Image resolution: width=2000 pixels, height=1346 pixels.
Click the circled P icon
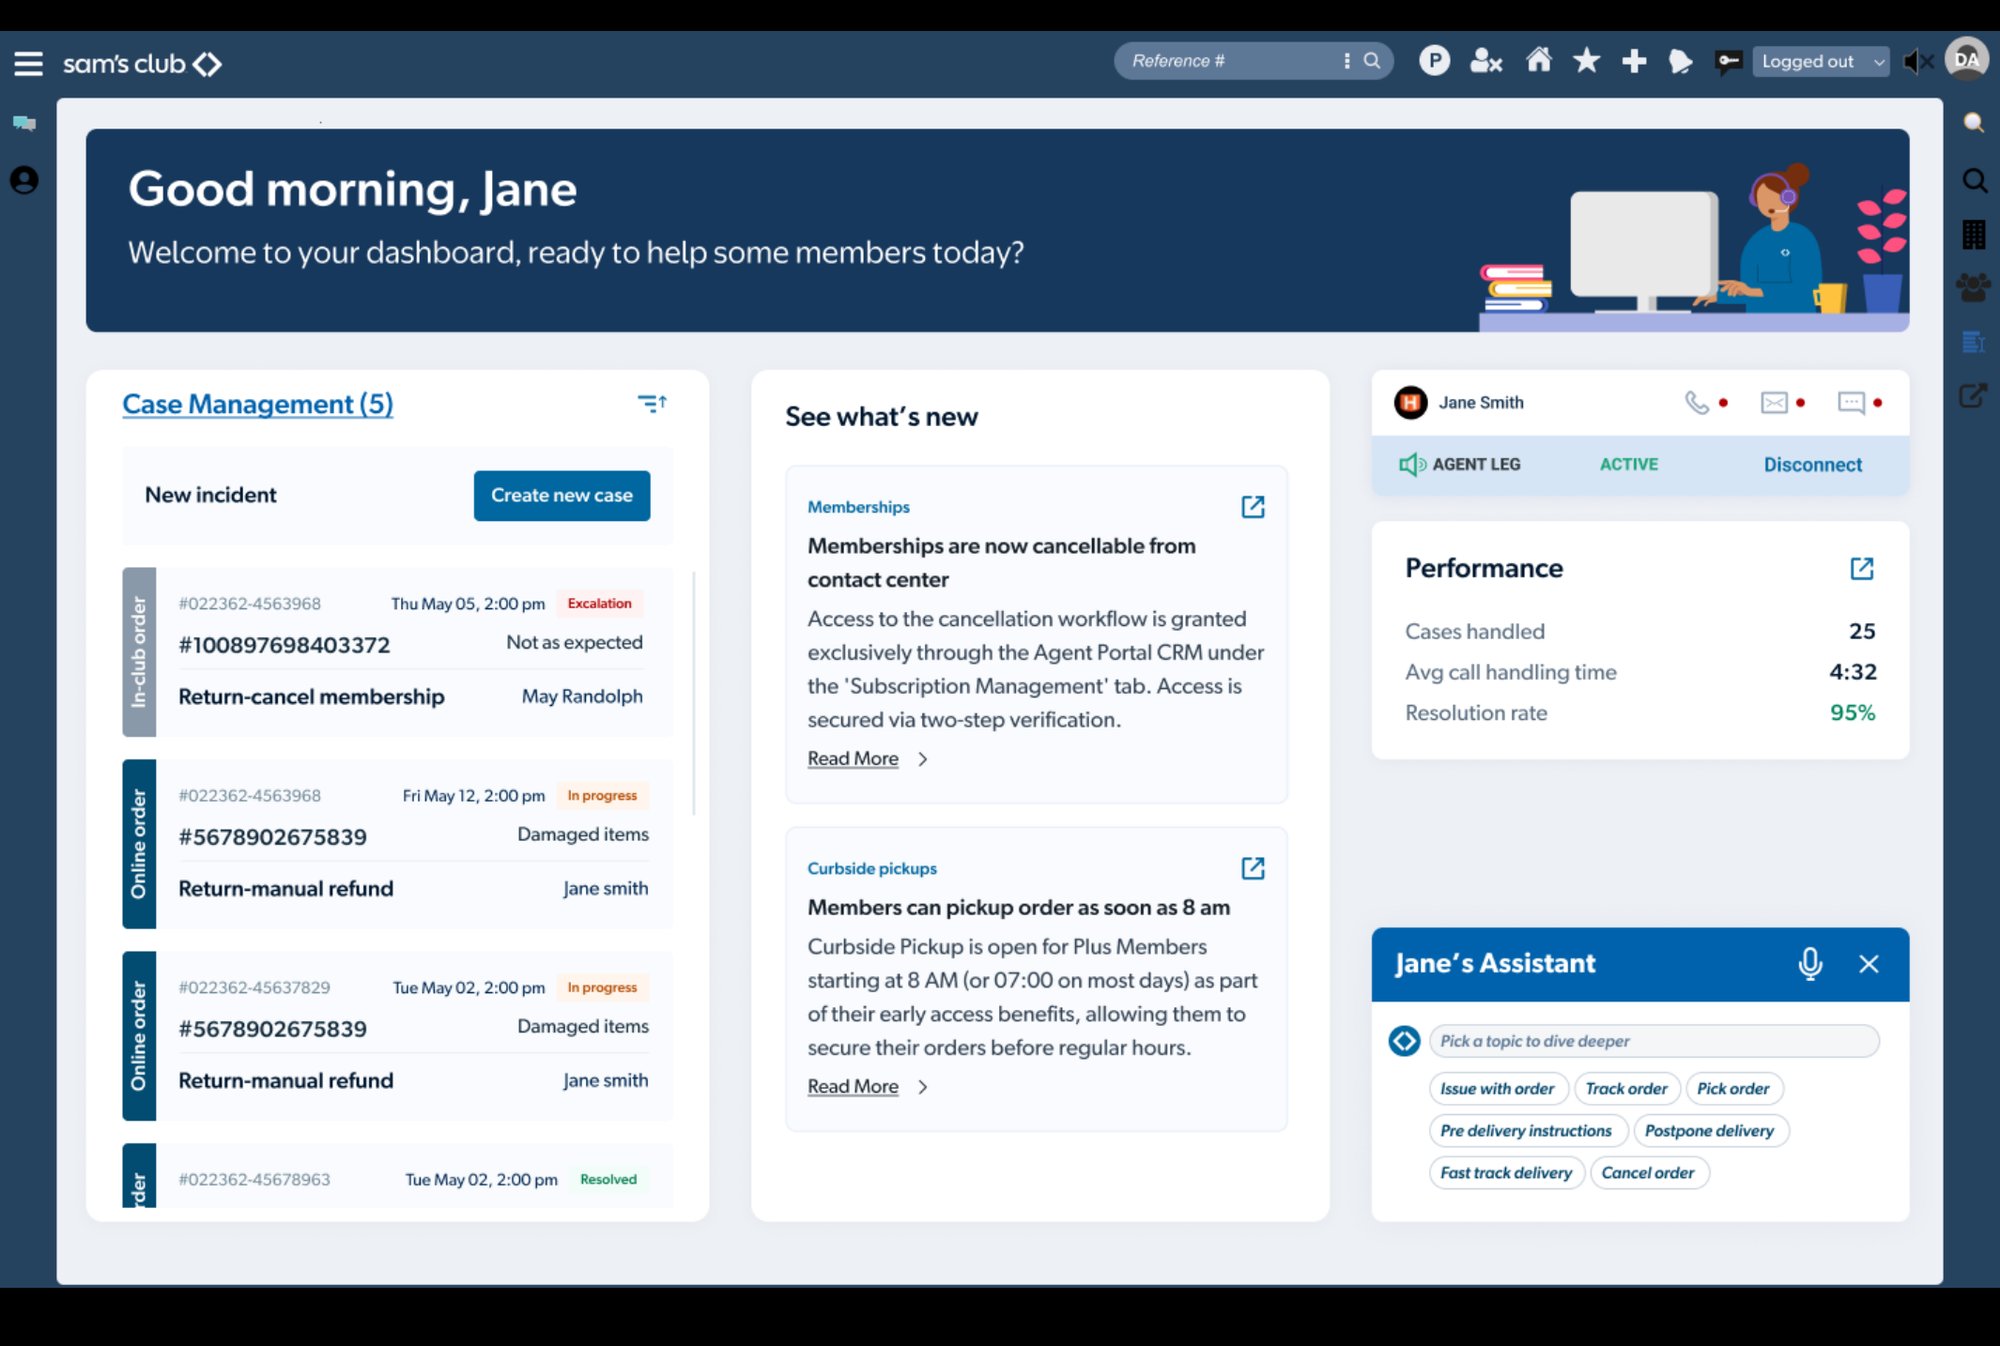coord(1434,61)
